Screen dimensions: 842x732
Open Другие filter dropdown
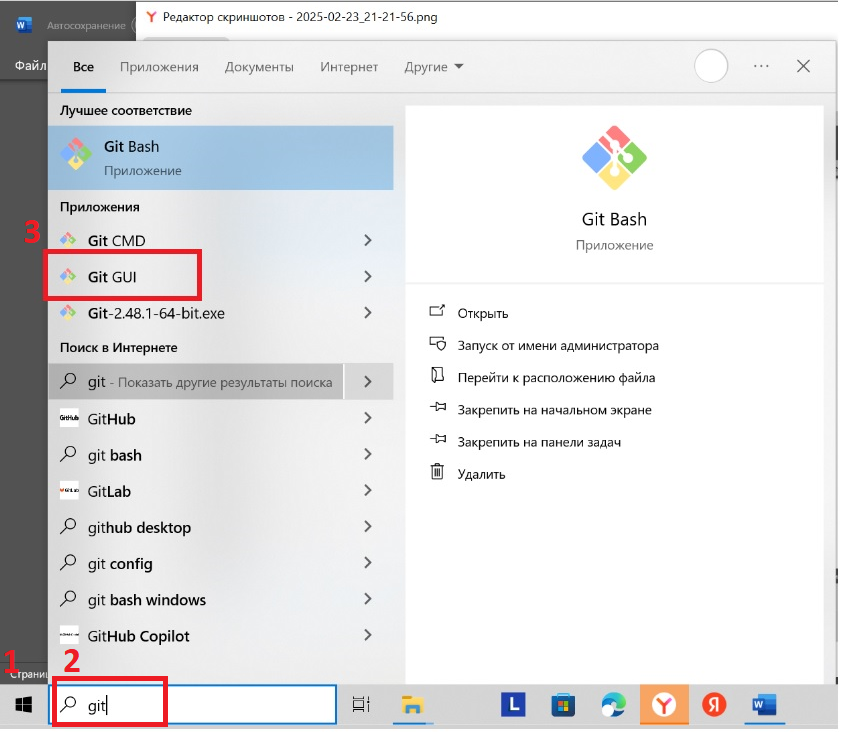click(x=433, y=67)
